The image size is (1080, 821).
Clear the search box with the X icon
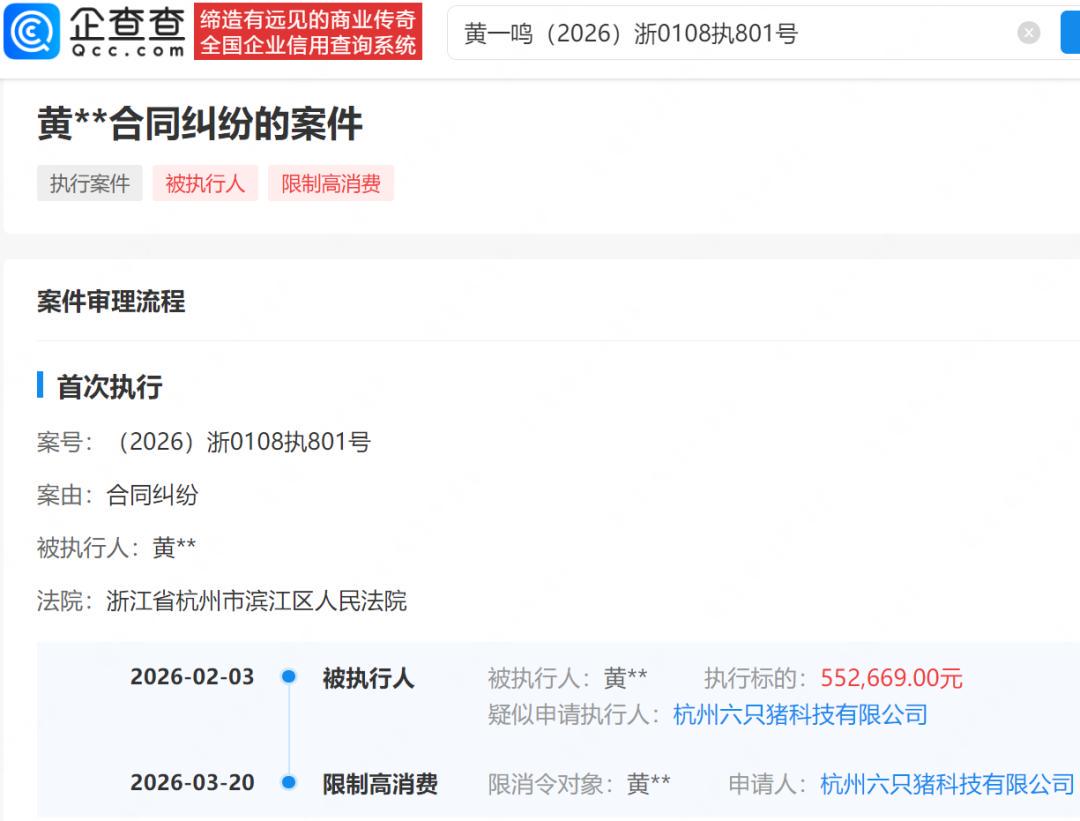tap(1029, 33)
